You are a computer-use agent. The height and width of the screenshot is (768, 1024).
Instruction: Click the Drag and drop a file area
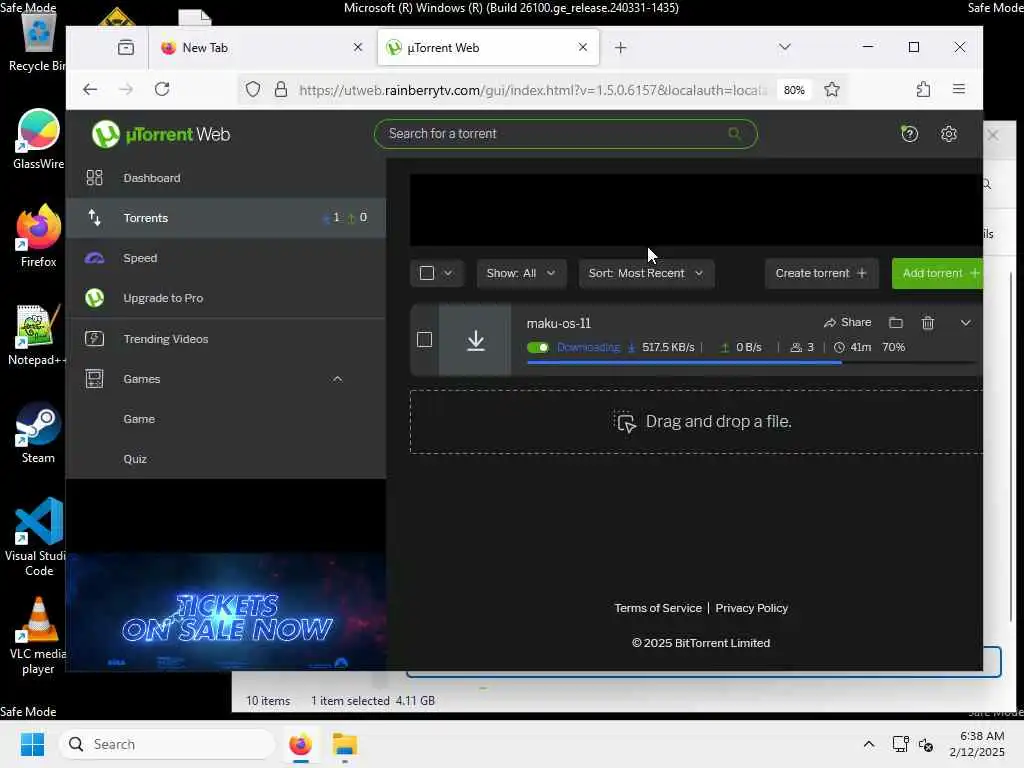pos(696,422)
